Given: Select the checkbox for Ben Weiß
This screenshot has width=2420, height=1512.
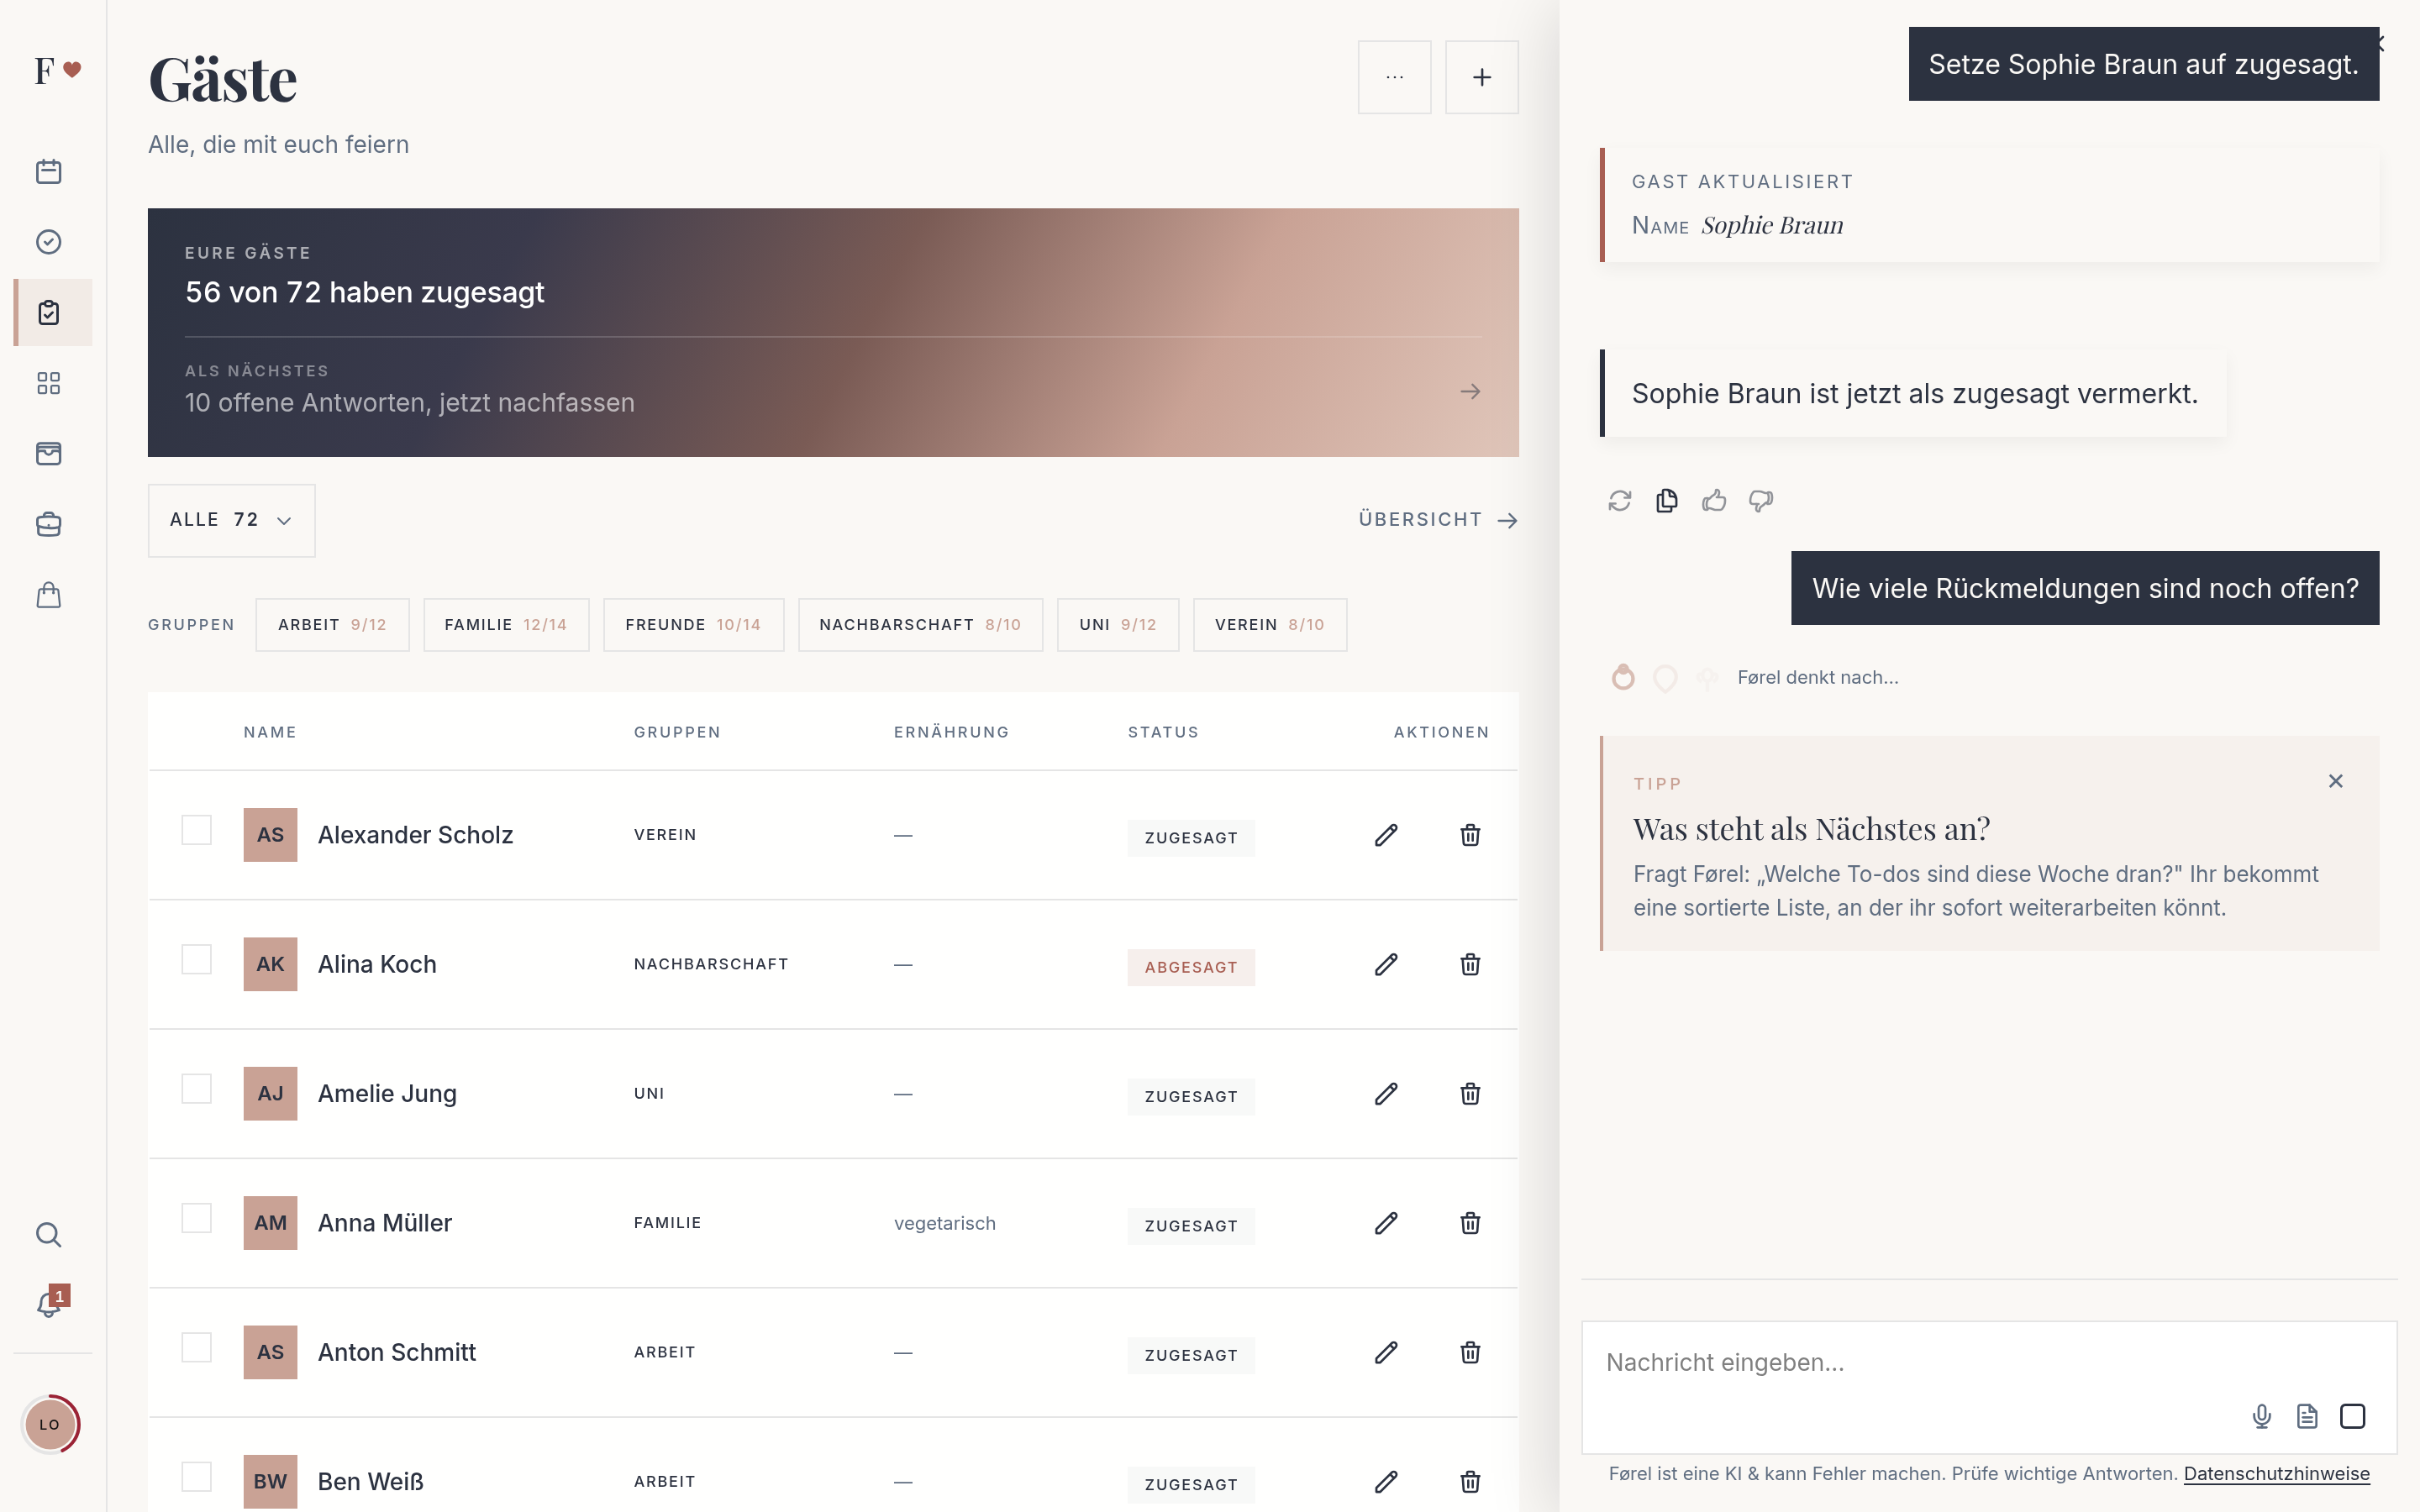Looking at the screenshot, I should (196, 1477).
